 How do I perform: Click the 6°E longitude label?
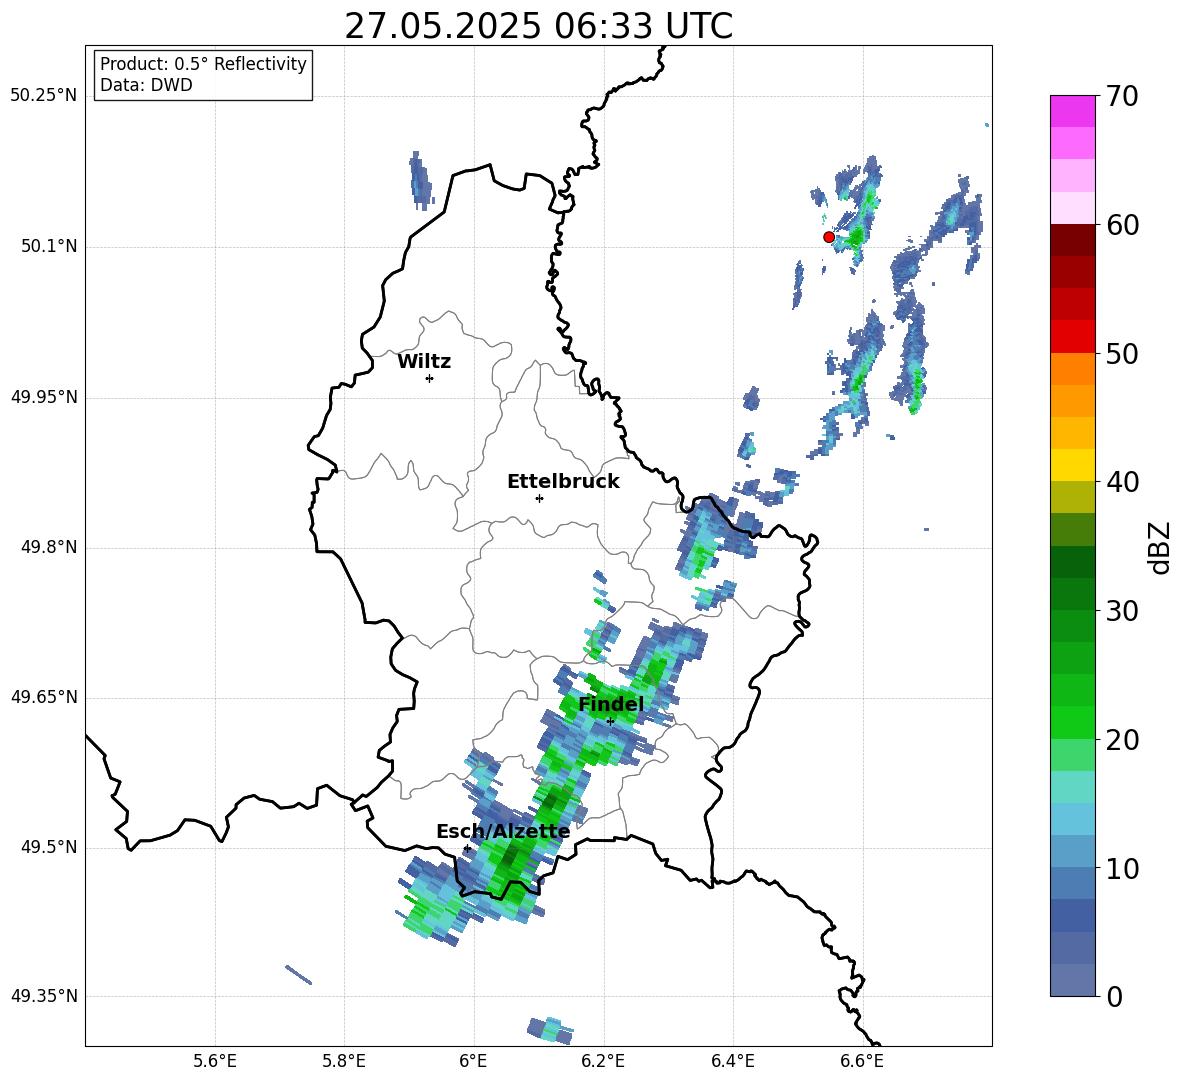click(473, 1061)
